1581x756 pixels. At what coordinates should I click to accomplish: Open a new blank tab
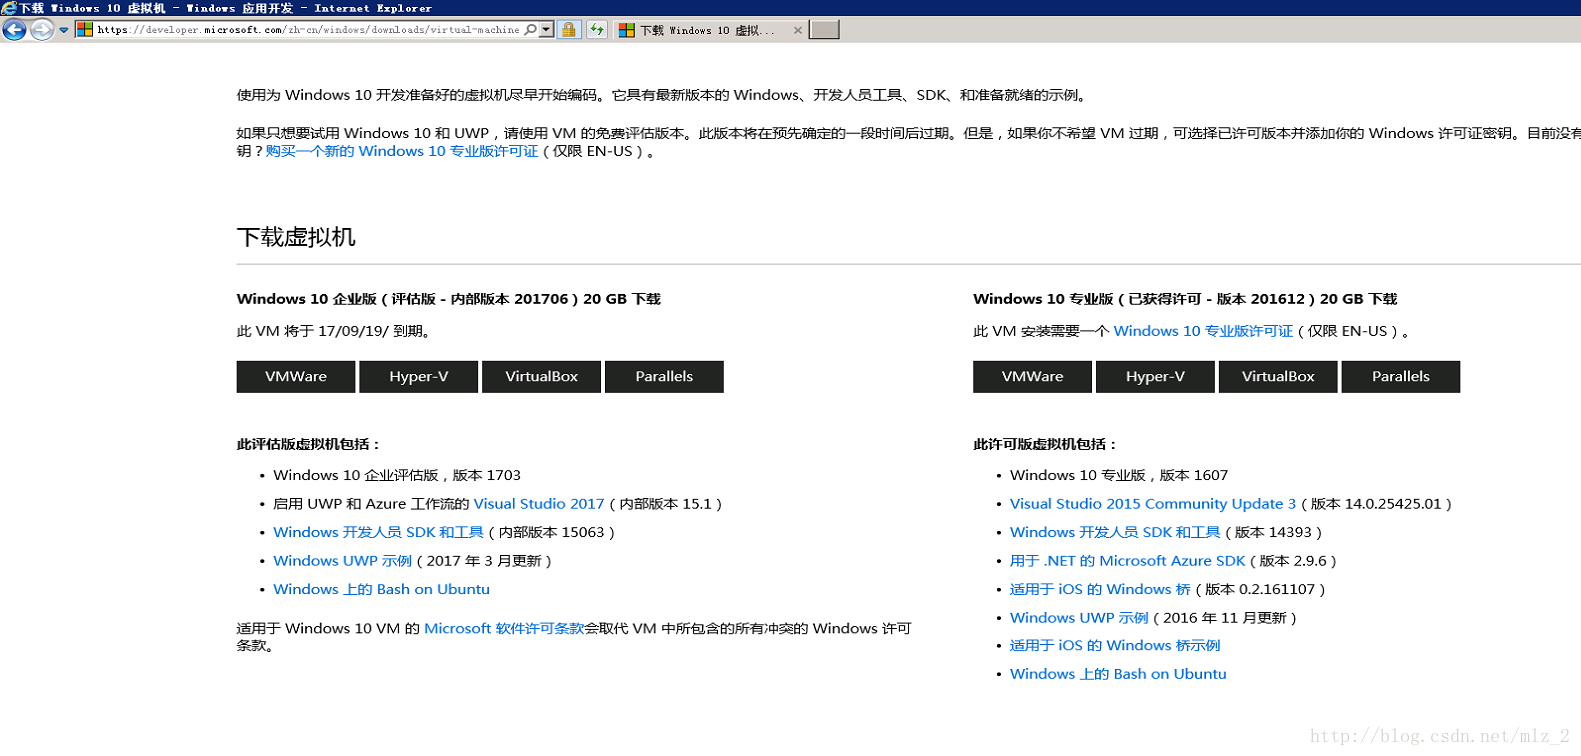coord(824,30)
